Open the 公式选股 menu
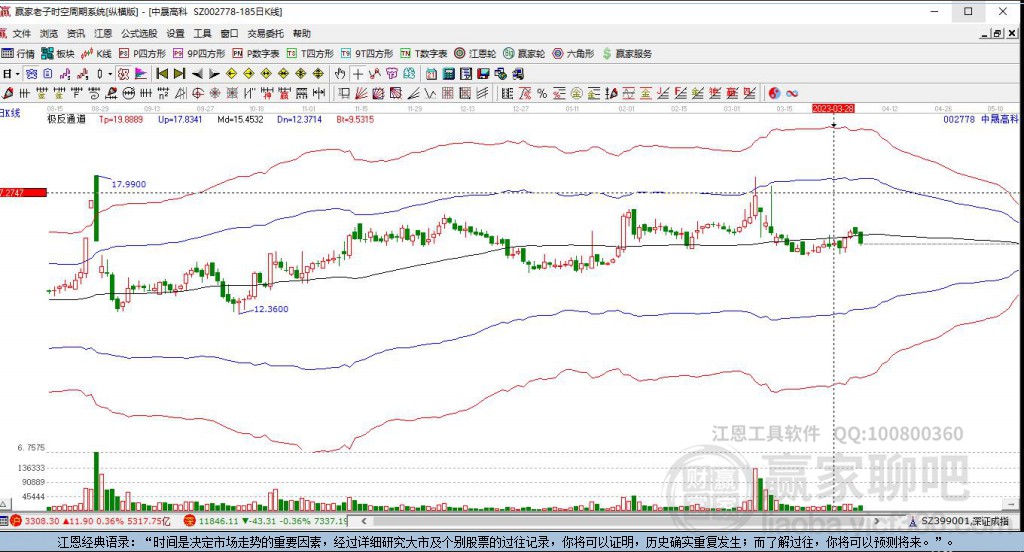Image resolution: width=1024 pixels, height=552 pixels. [x=138, y=33]
